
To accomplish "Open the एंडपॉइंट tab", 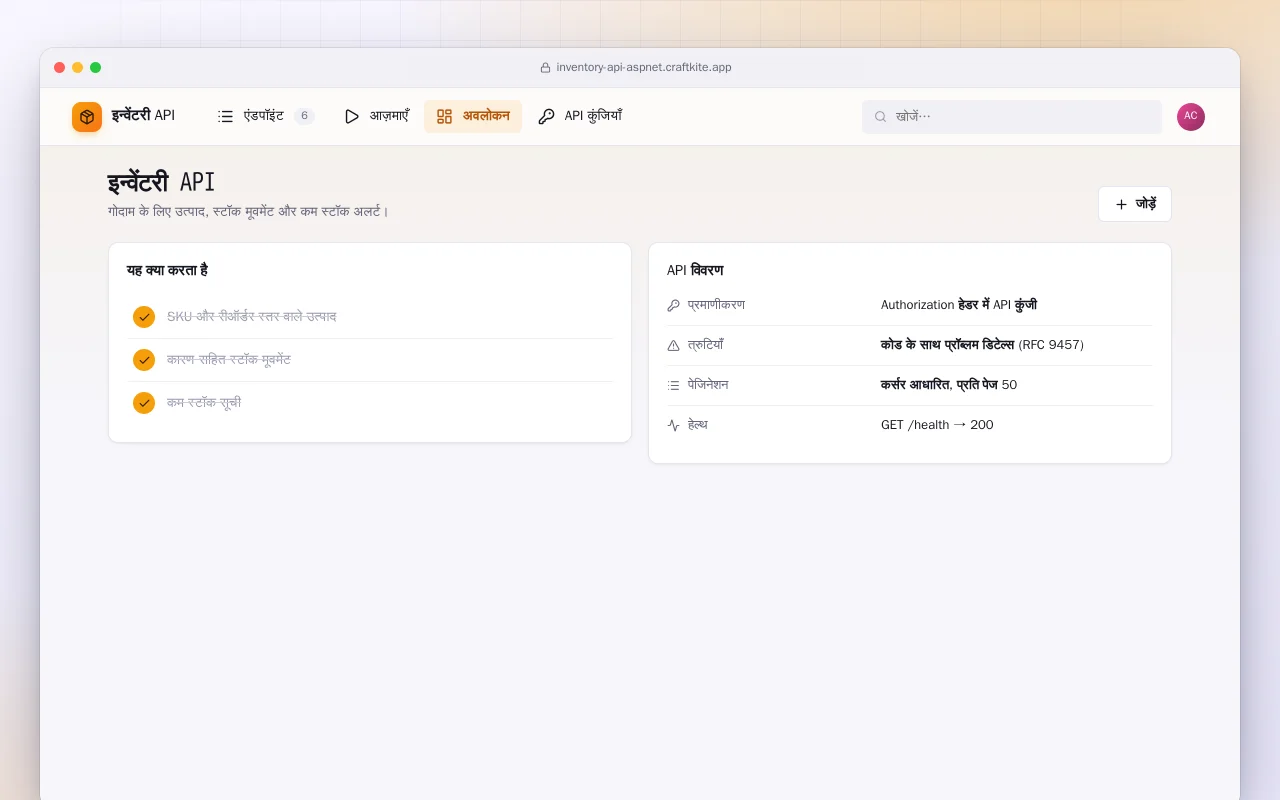I will click(266, 116).
